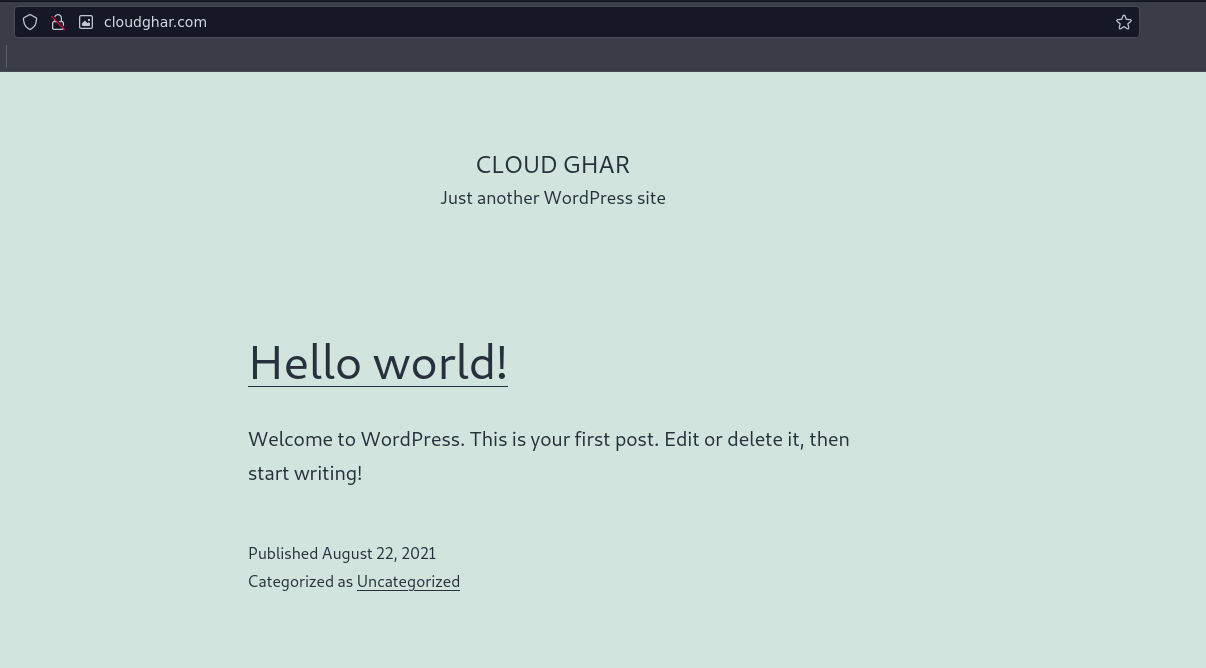This screenshot has width=1206, height=668.
Task: Click the 'Welcome to WordPress' paragraph
Action: pyautogui.click(x=549, y=456)
